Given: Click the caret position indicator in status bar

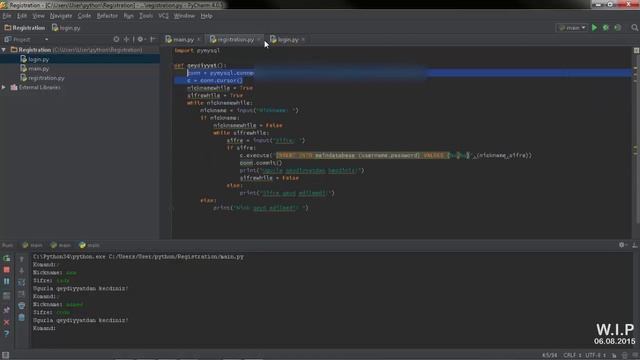Looking at the screenshot, I should [550, 355].
